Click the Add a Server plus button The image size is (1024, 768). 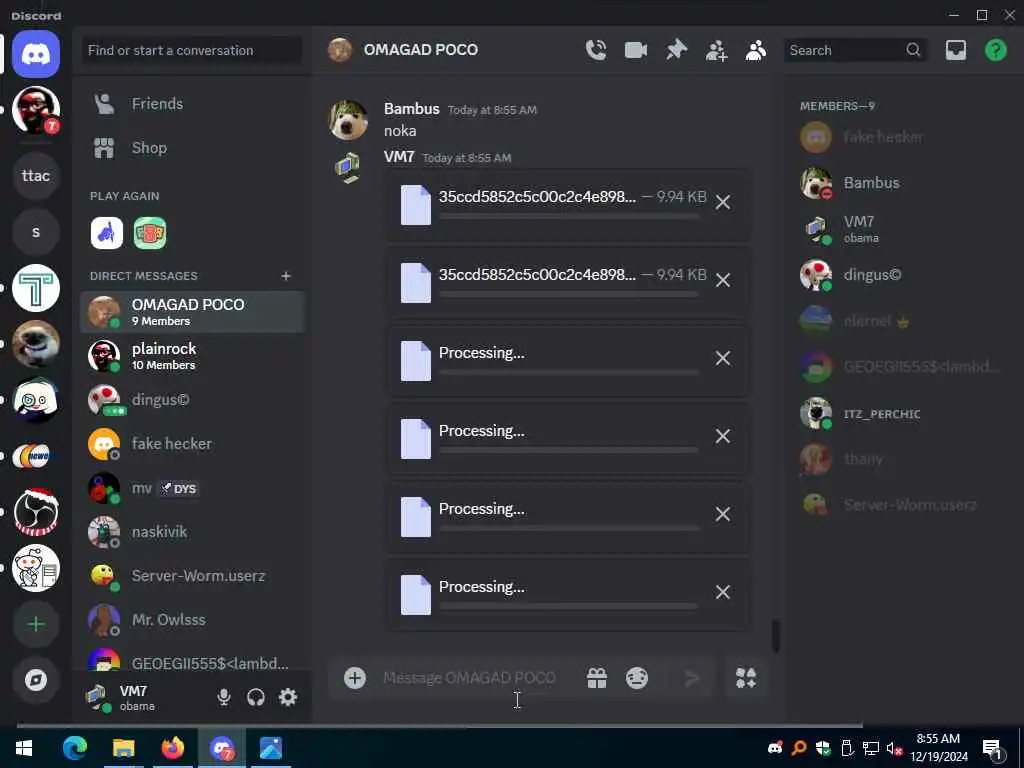pyautogui.click(x=36, y=624)
